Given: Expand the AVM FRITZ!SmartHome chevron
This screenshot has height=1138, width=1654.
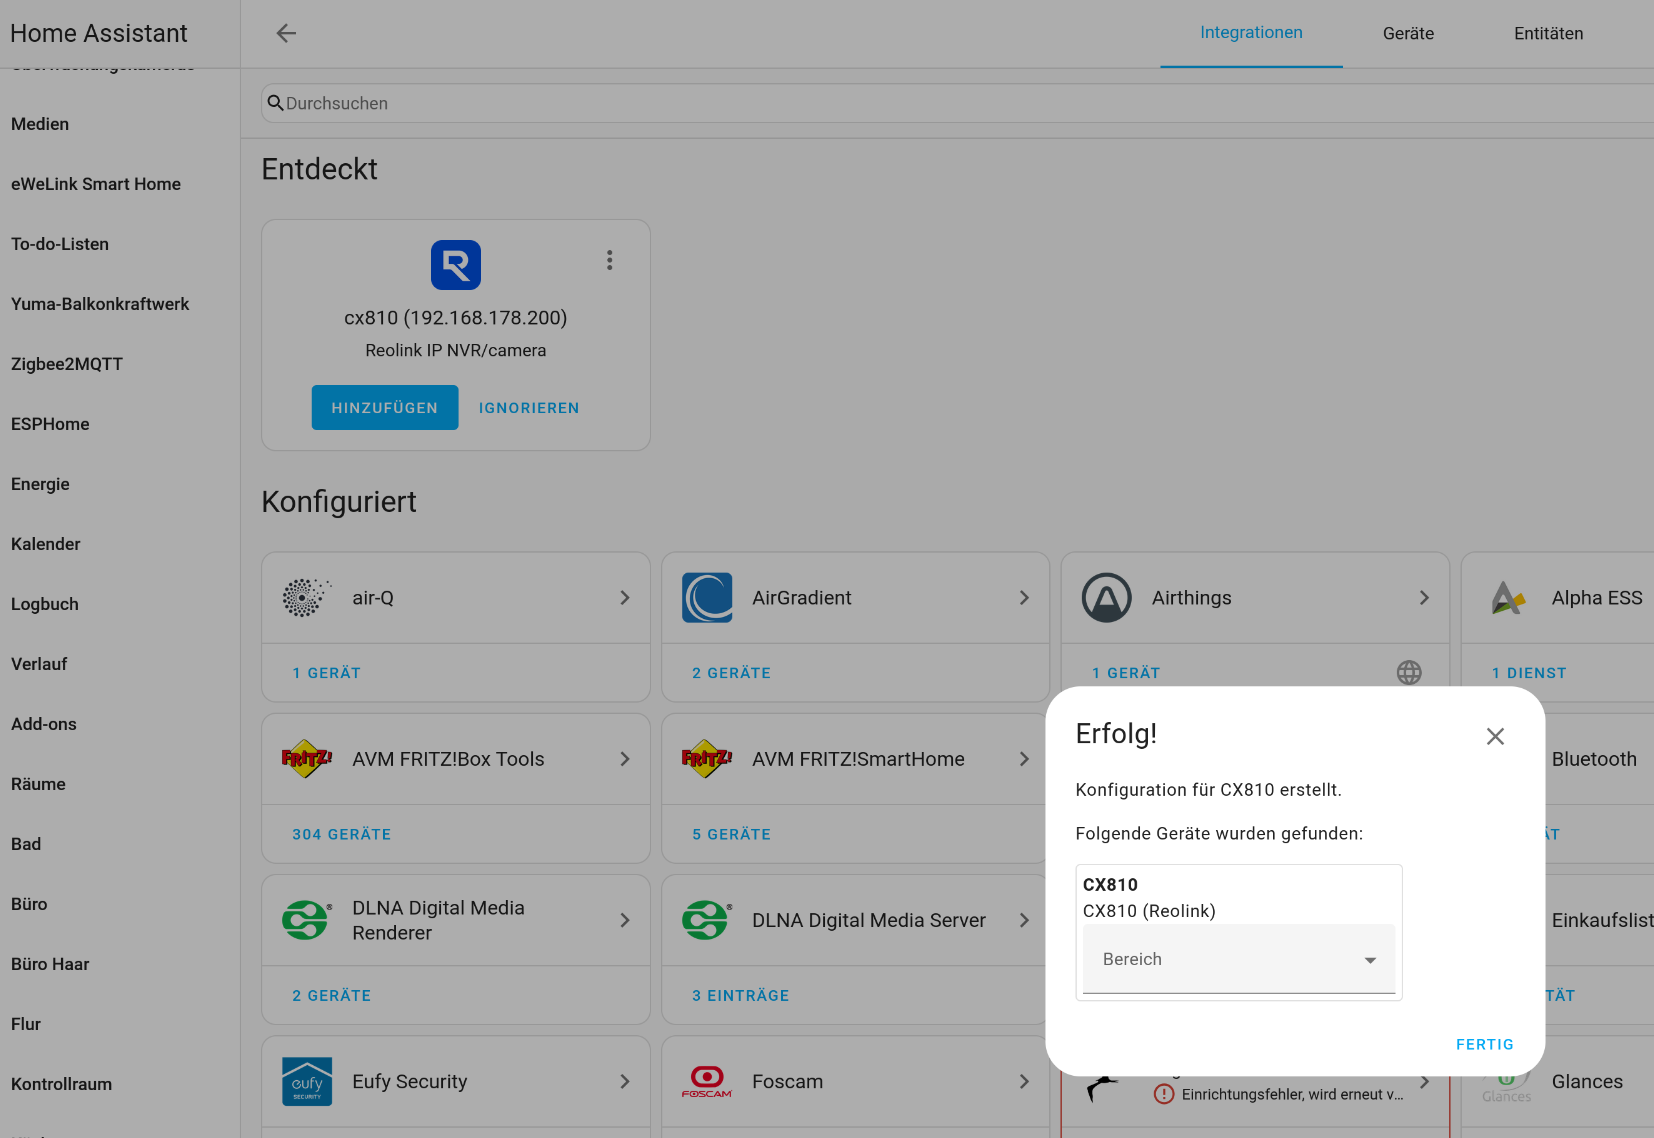Looking at the screenshot, I should coord(1024,759).
